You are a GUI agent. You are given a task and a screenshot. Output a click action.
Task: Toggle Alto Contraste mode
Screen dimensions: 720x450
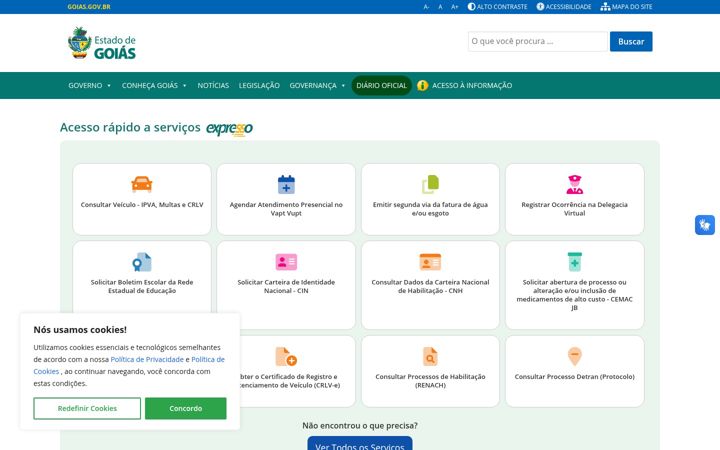coord(497,7)
